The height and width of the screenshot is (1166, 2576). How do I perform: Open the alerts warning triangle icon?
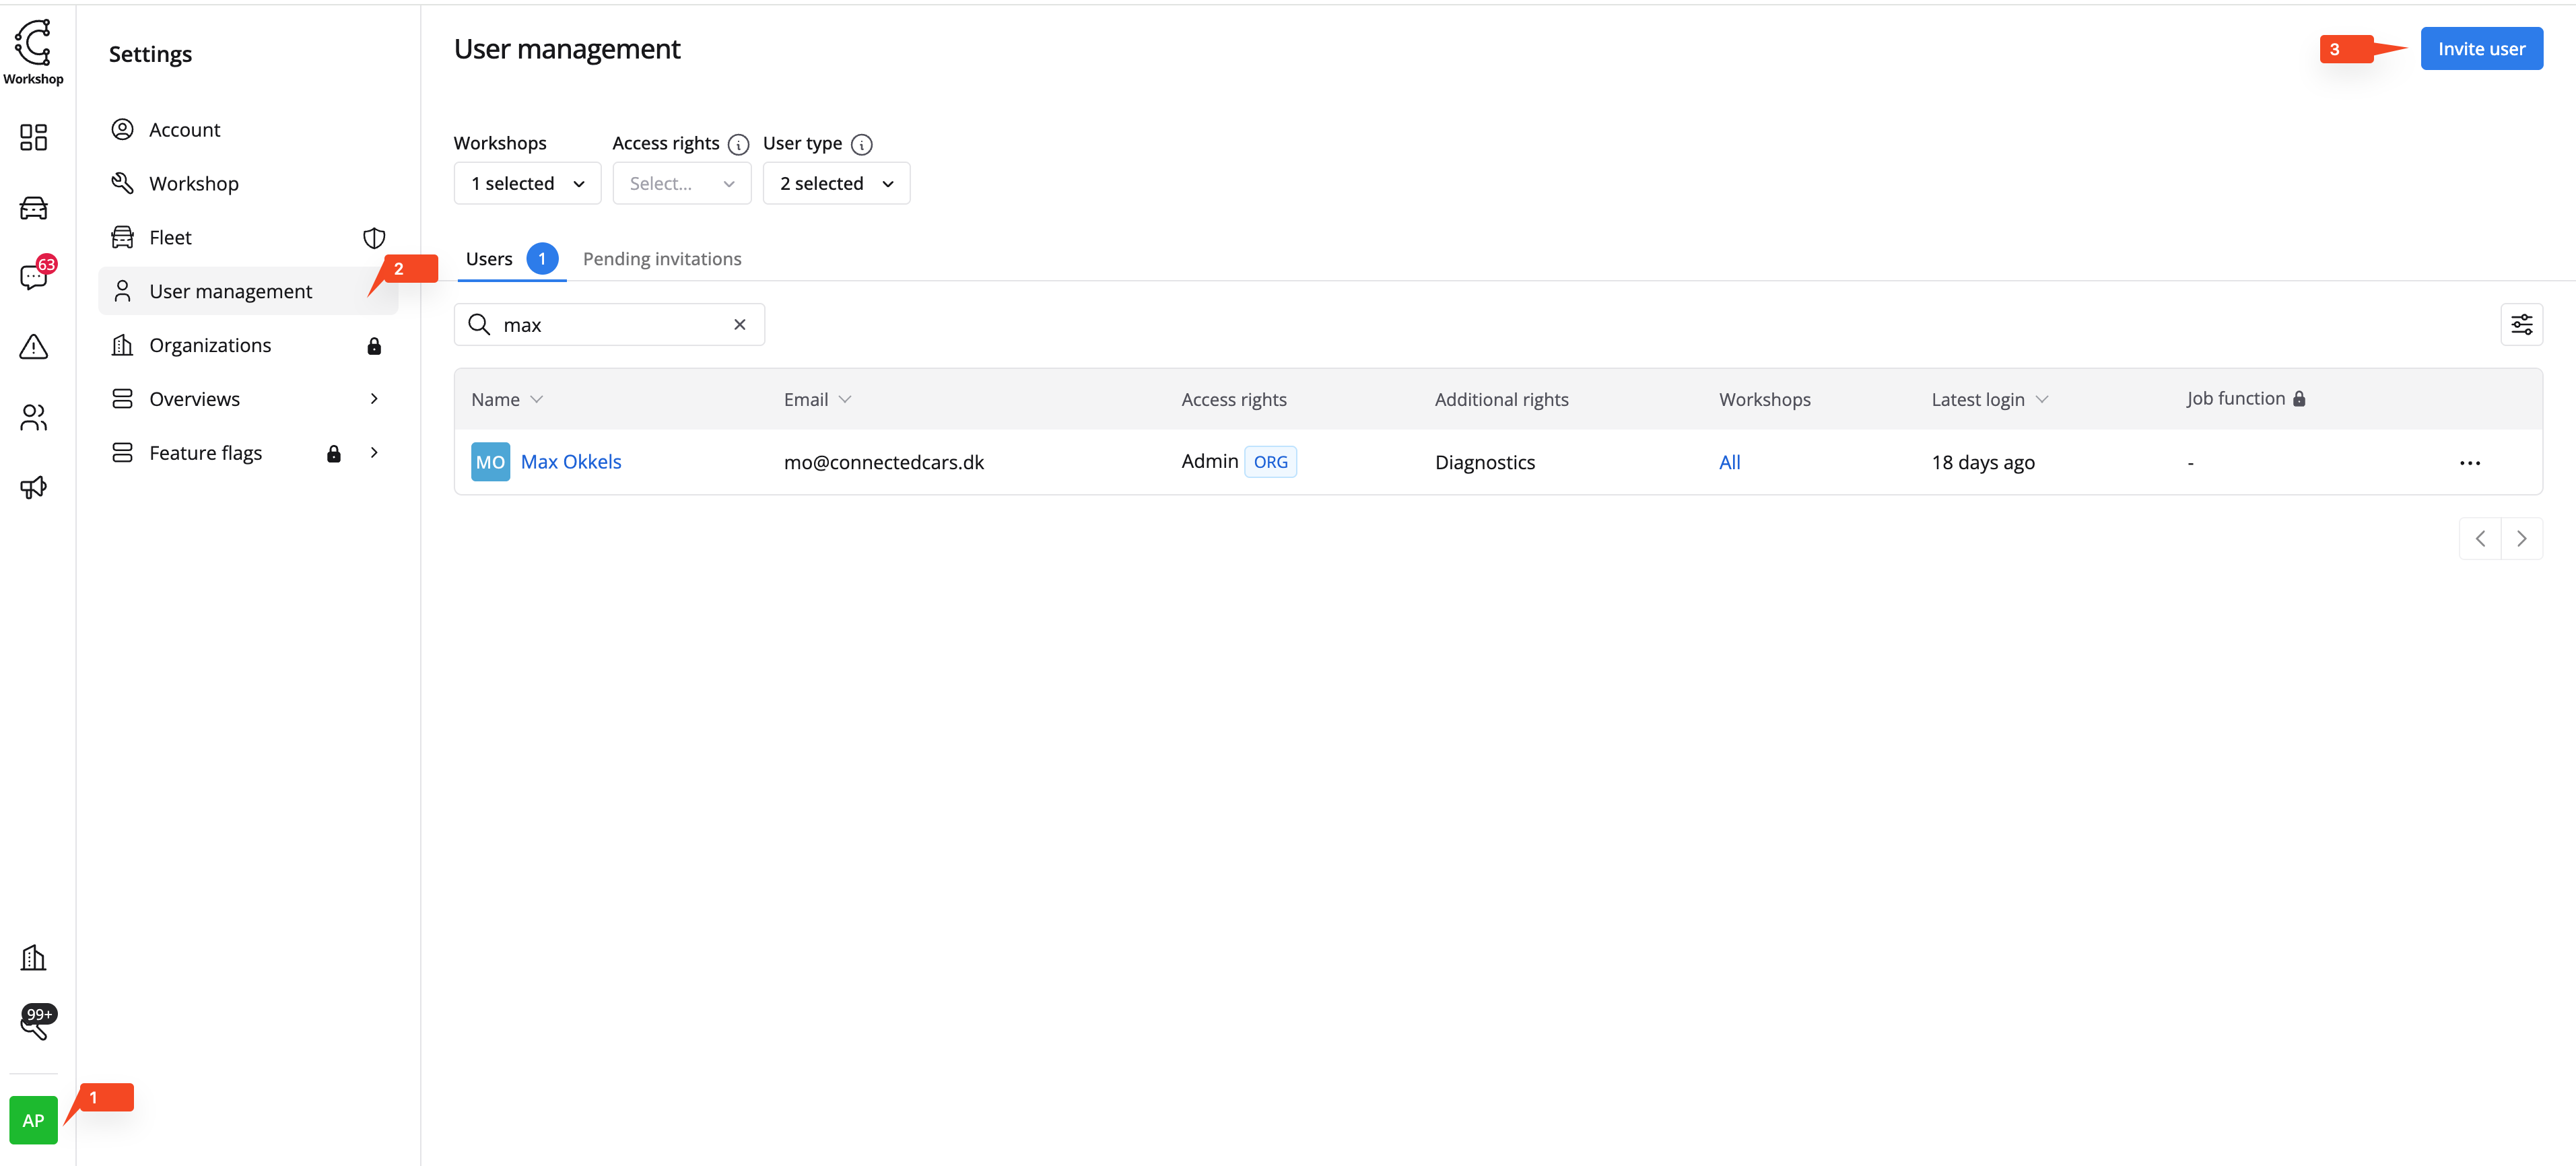[33, 347]
